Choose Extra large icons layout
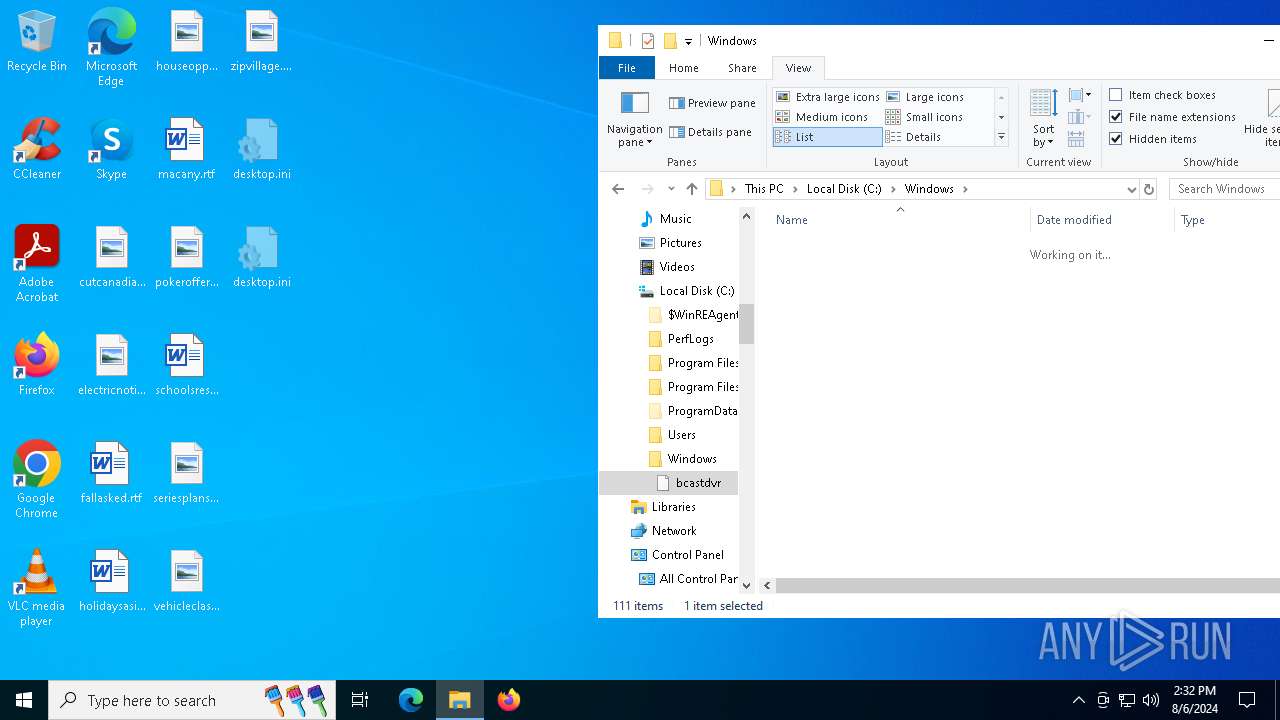The width and height of the screenshot is (1280, 720). coord(827,97)
